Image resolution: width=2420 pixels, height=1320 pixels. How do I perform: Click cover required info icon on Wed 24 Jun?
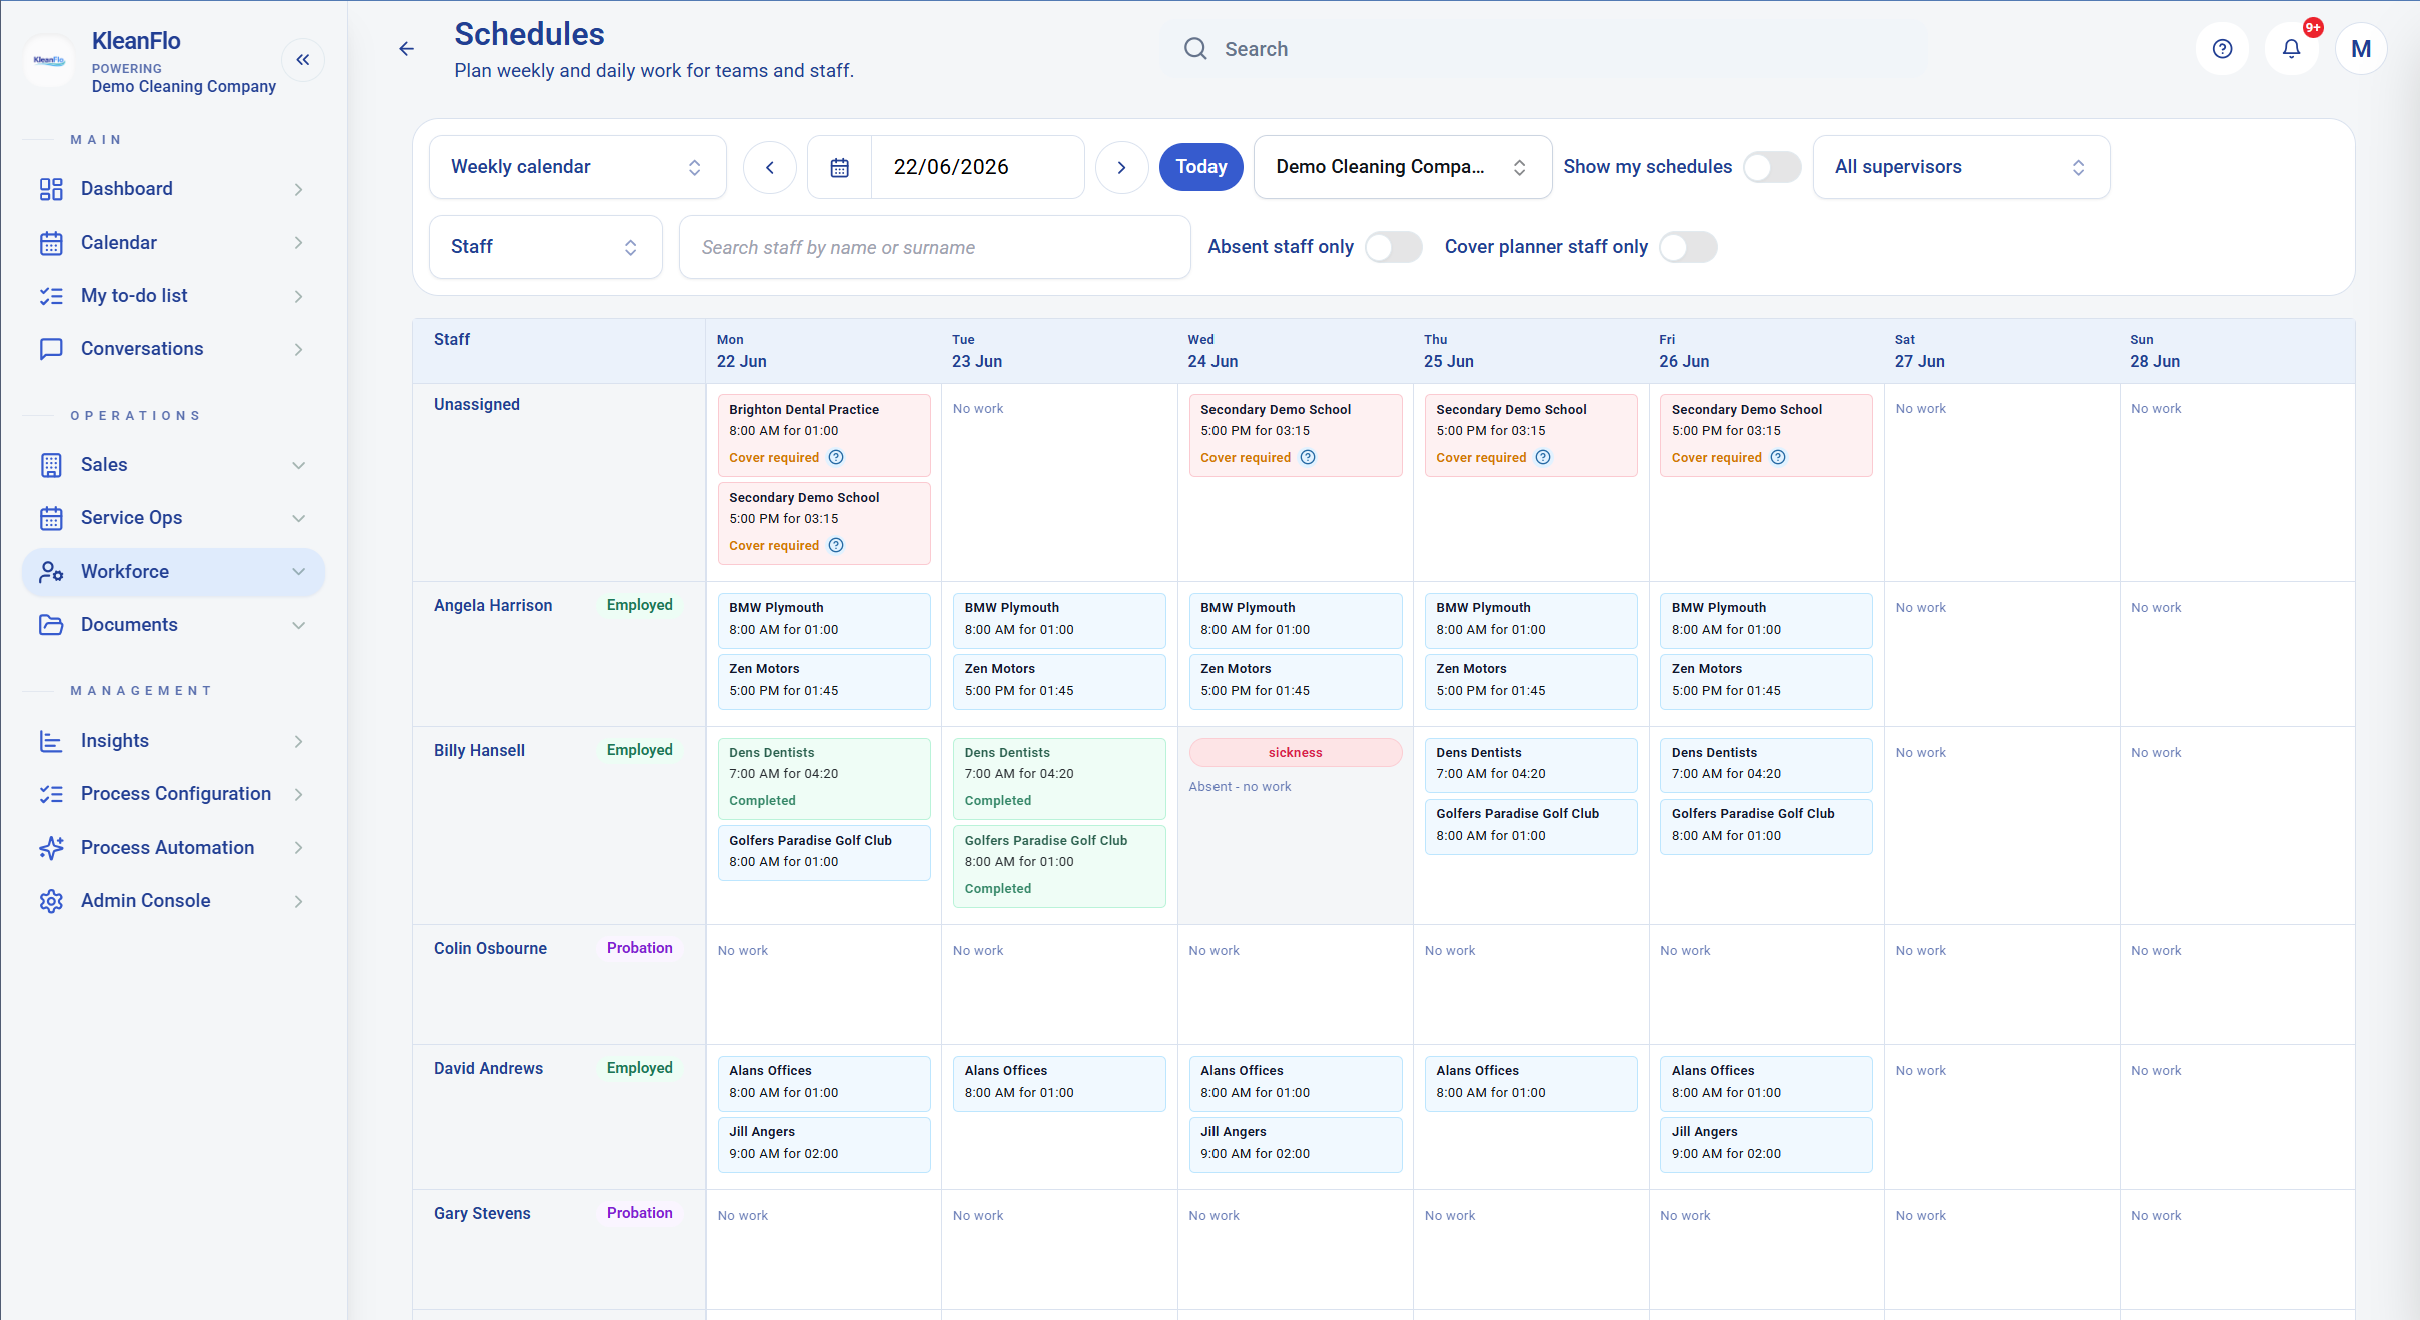(x=1308, y=457)
